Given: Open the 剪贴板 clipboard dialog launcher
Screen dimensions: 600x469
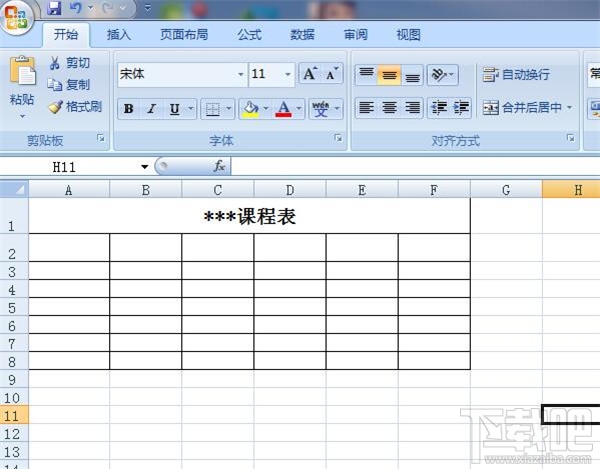Looking at the screenshot, I should pyautogui.click(x=101, y=138).
